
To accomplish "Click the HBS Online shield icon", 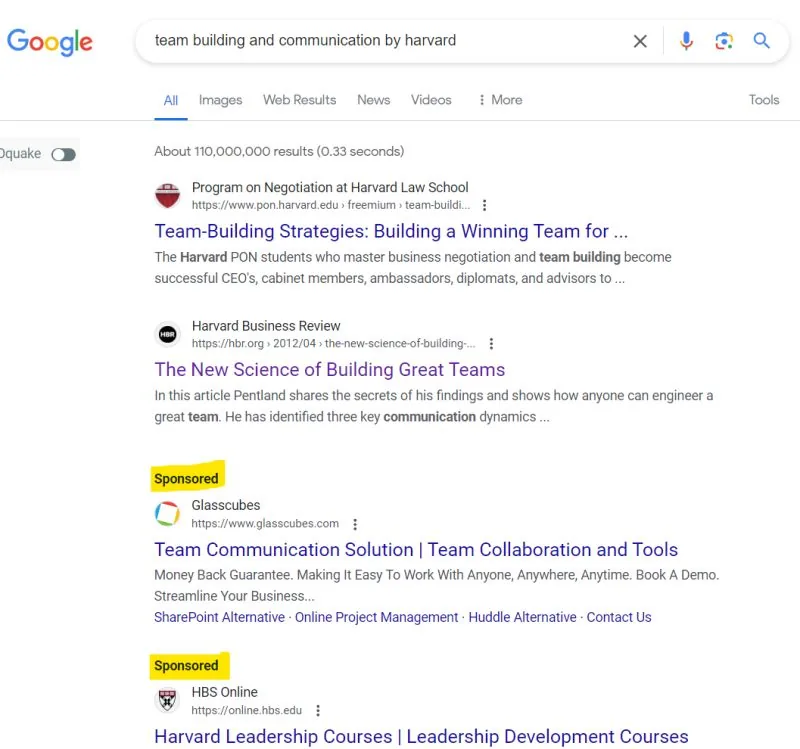I will click(167, 700).
